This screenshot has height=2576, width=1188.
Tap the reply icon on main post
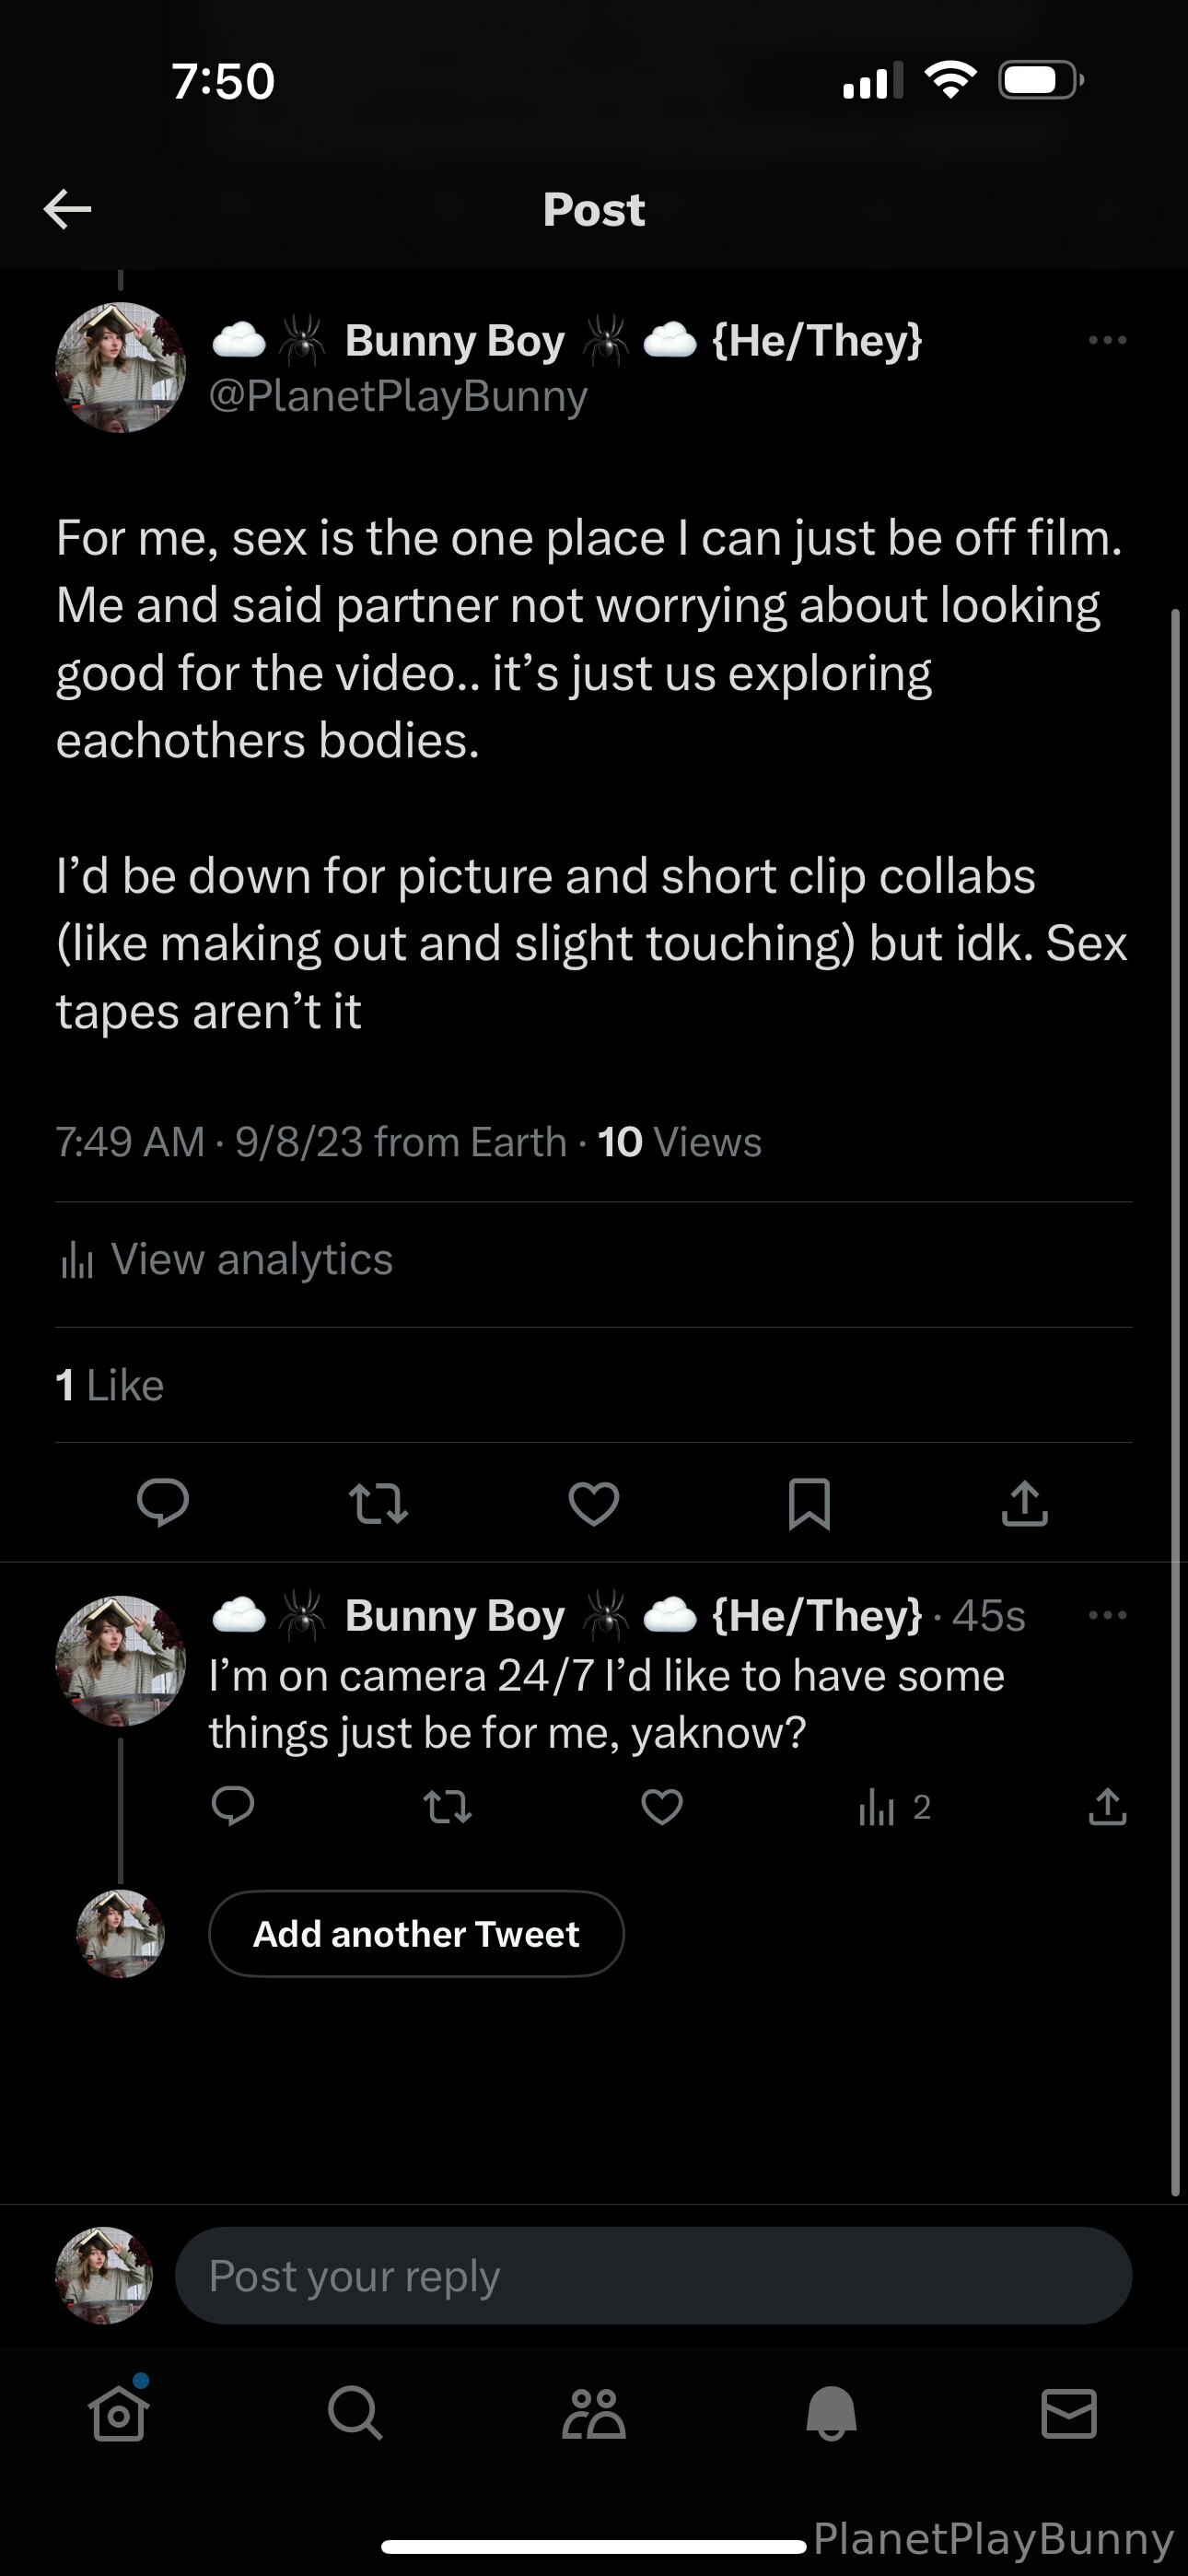[x=163, y=1502]
